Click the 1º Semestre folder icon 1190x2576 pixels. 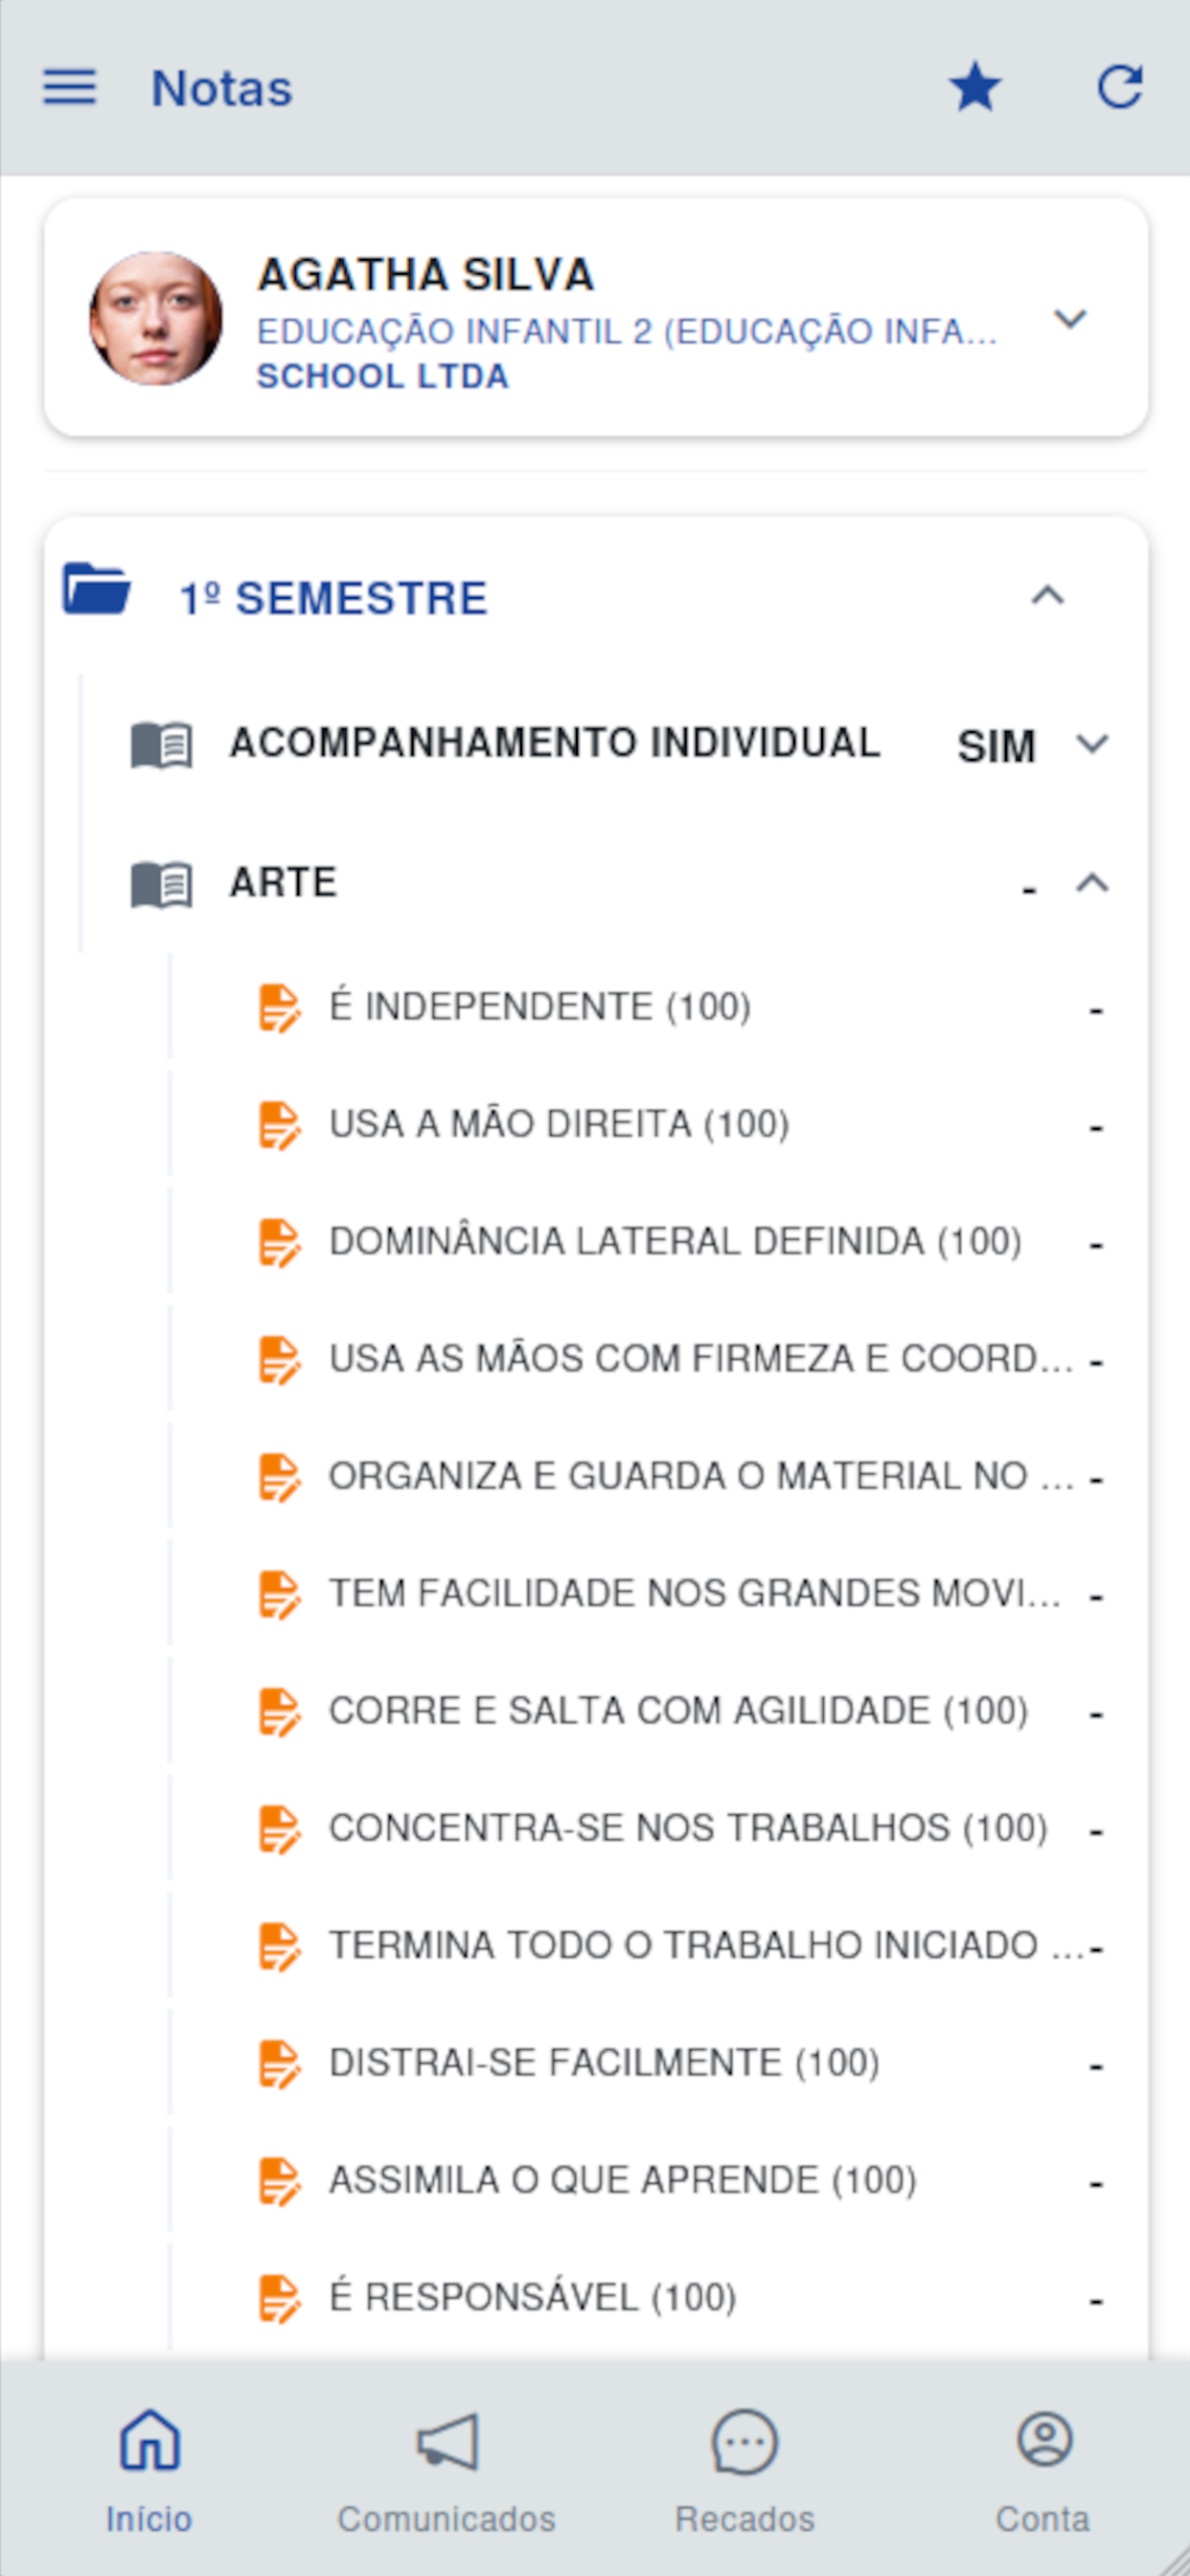96,588
